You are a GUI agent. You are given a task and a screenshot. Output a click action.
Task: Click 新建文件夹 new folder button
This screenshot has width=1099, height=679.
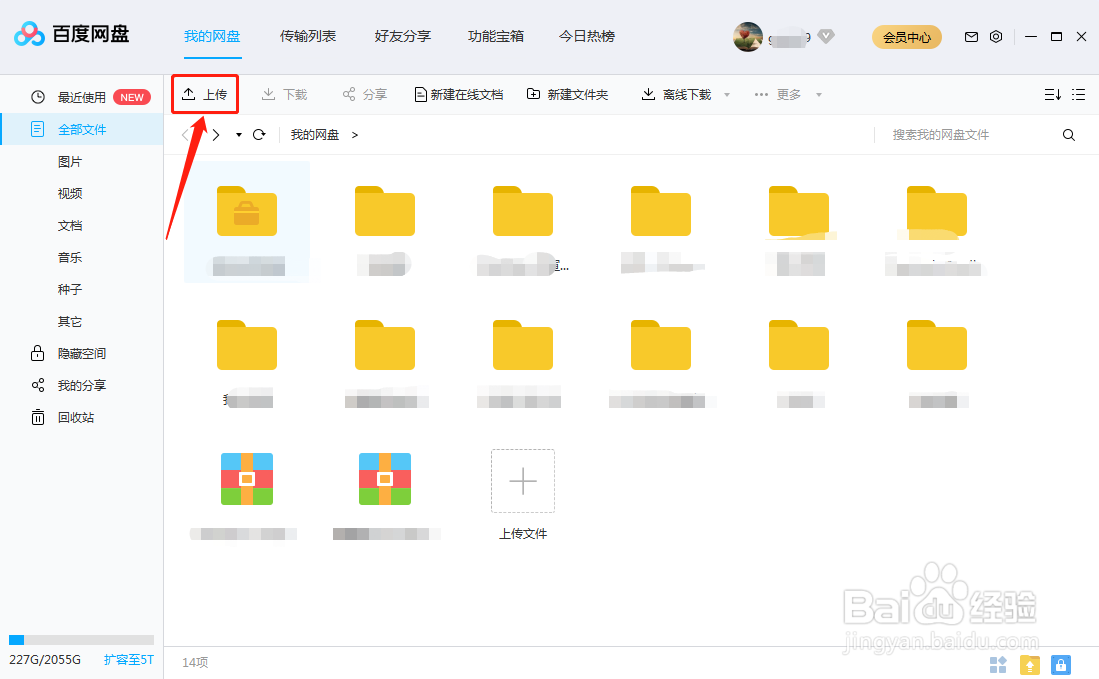567,94
